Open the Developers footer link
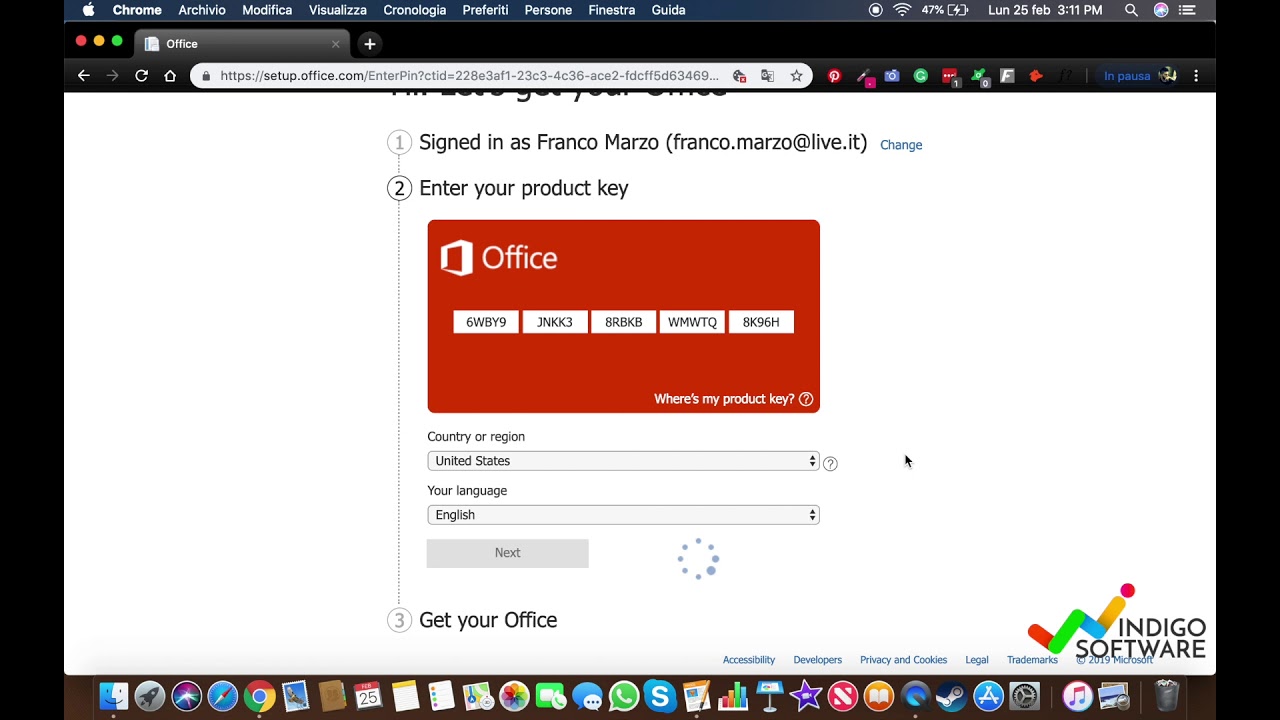1280x720 pixels. pos(817,660)
